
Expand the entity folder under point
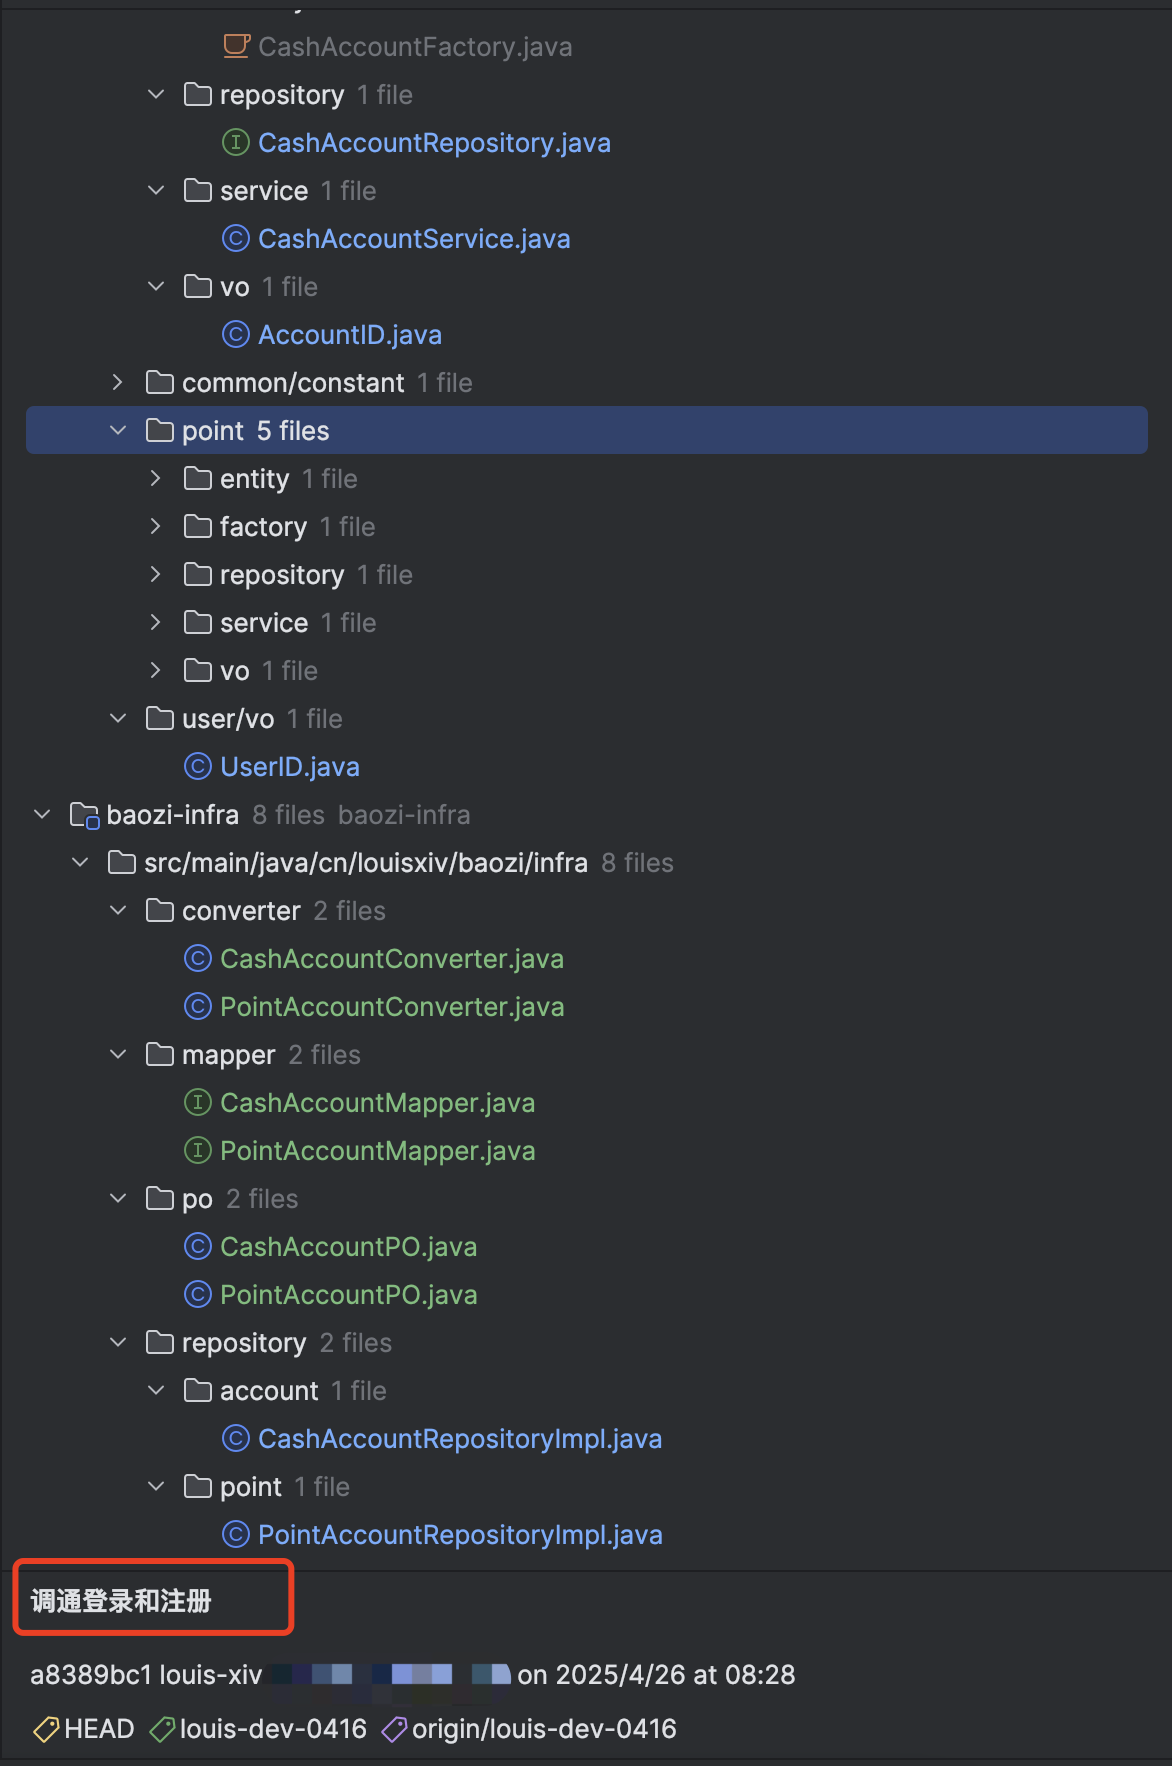pyautogui.click(x=156, y=479)
